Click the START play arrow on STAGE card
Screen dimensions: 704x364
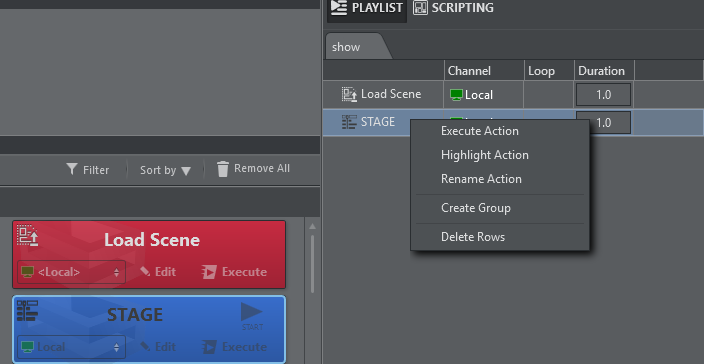pos(252,316)
